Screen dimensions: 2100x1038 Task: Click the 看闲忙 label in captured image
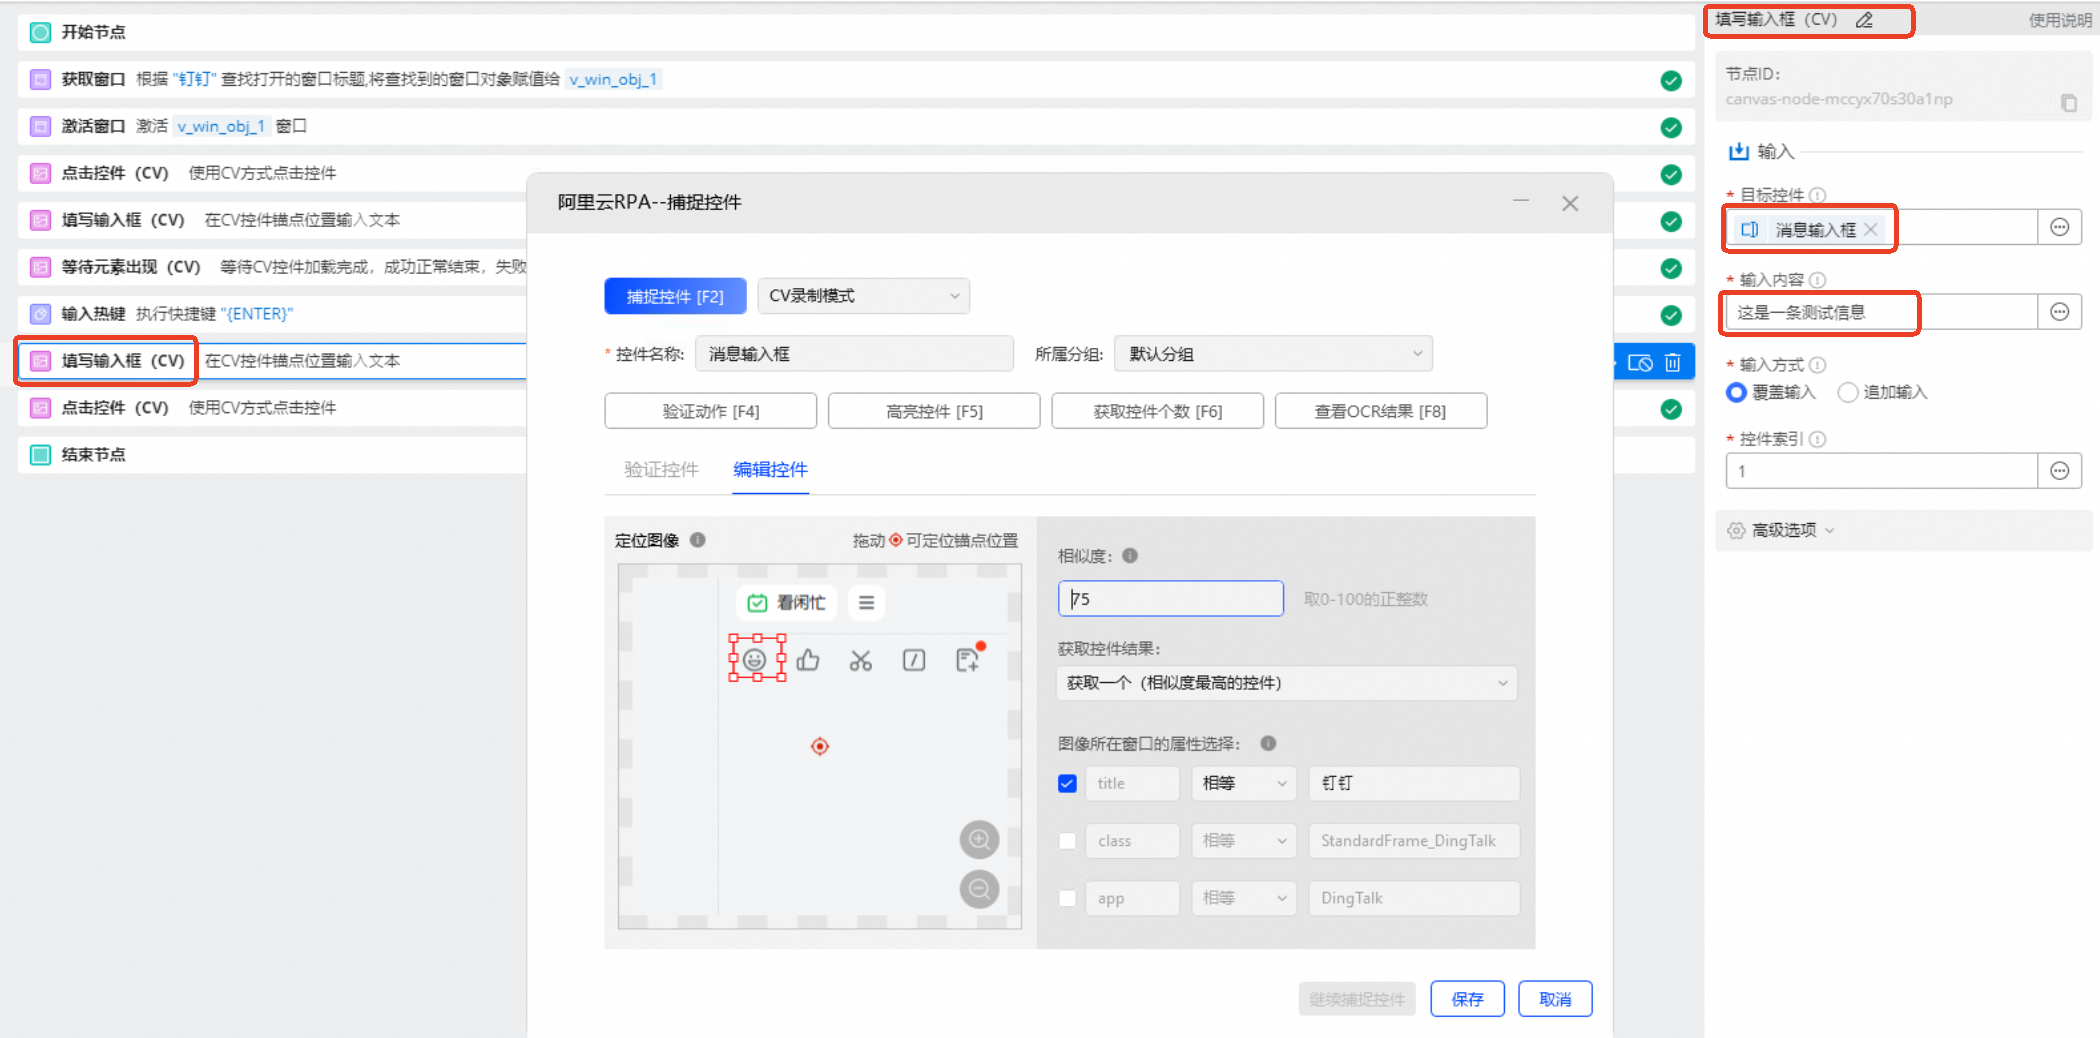point(801,603)
